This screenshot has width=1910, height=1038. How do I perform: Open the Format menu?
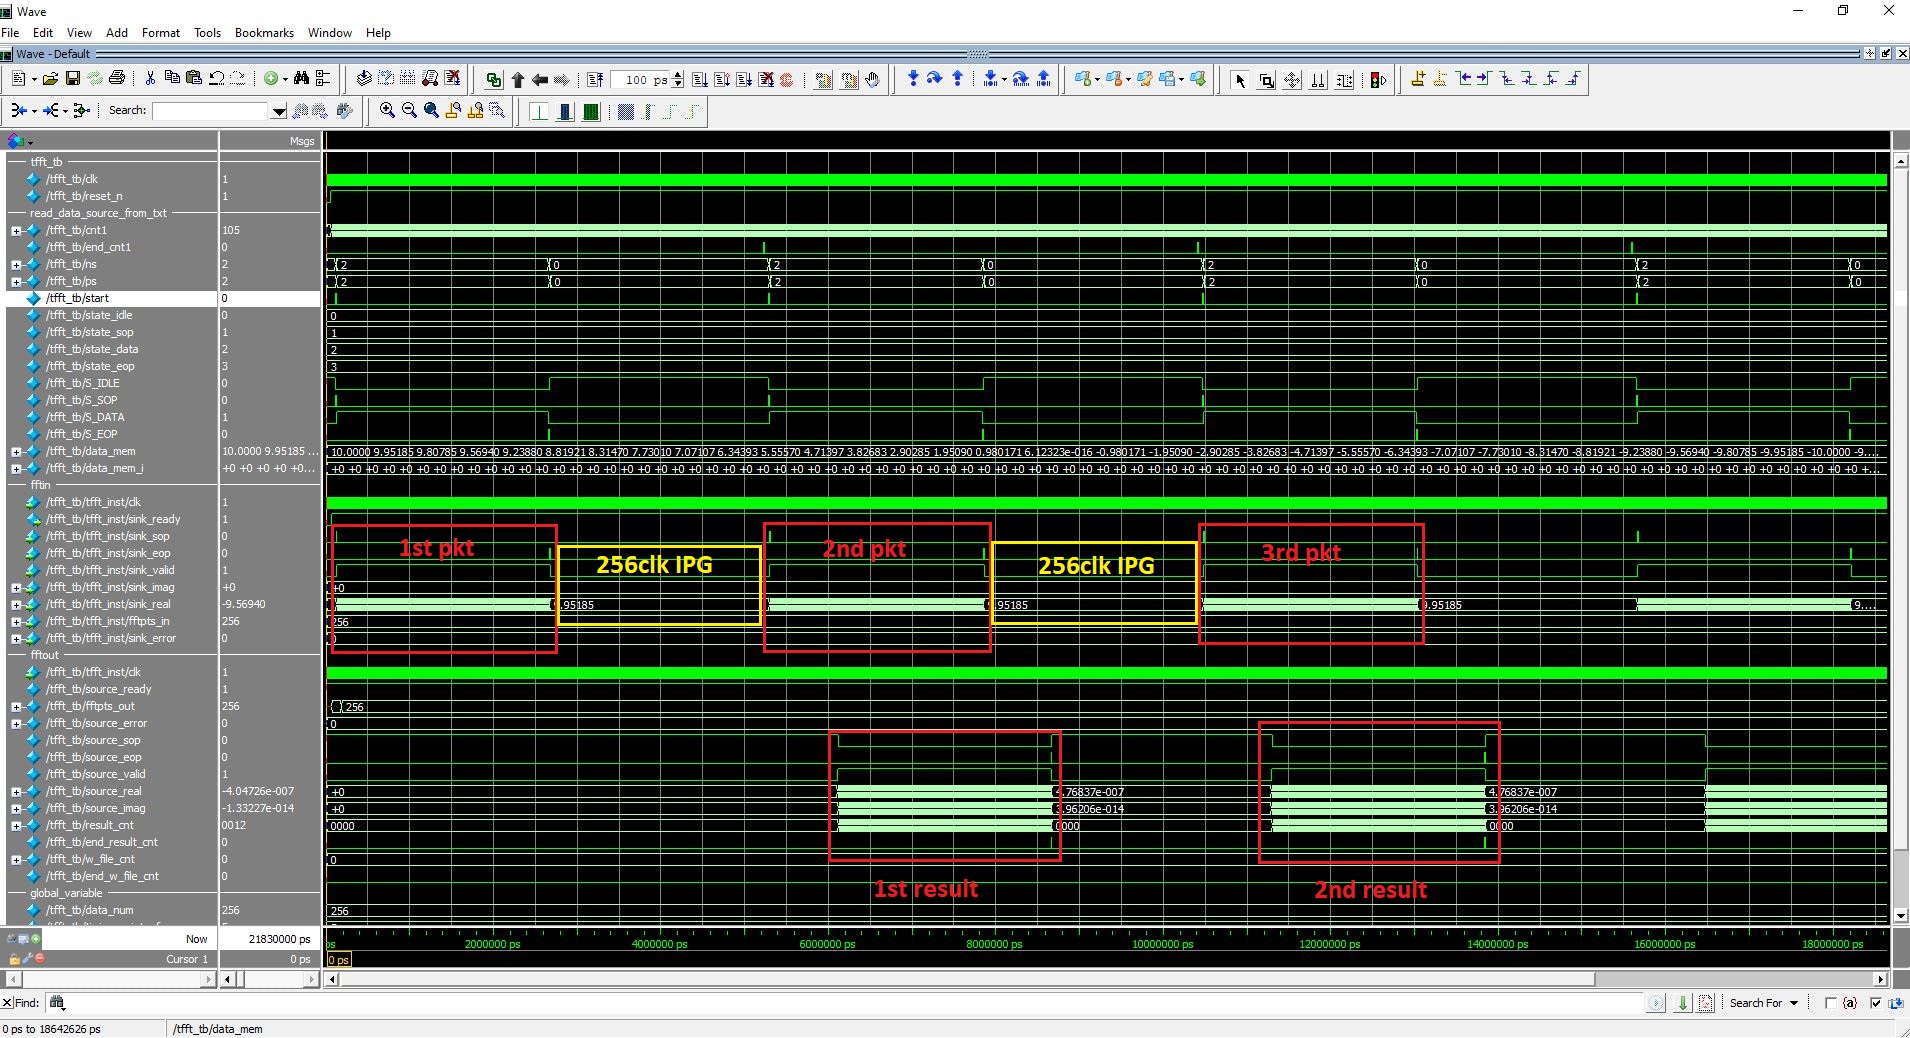coord(160,33)
